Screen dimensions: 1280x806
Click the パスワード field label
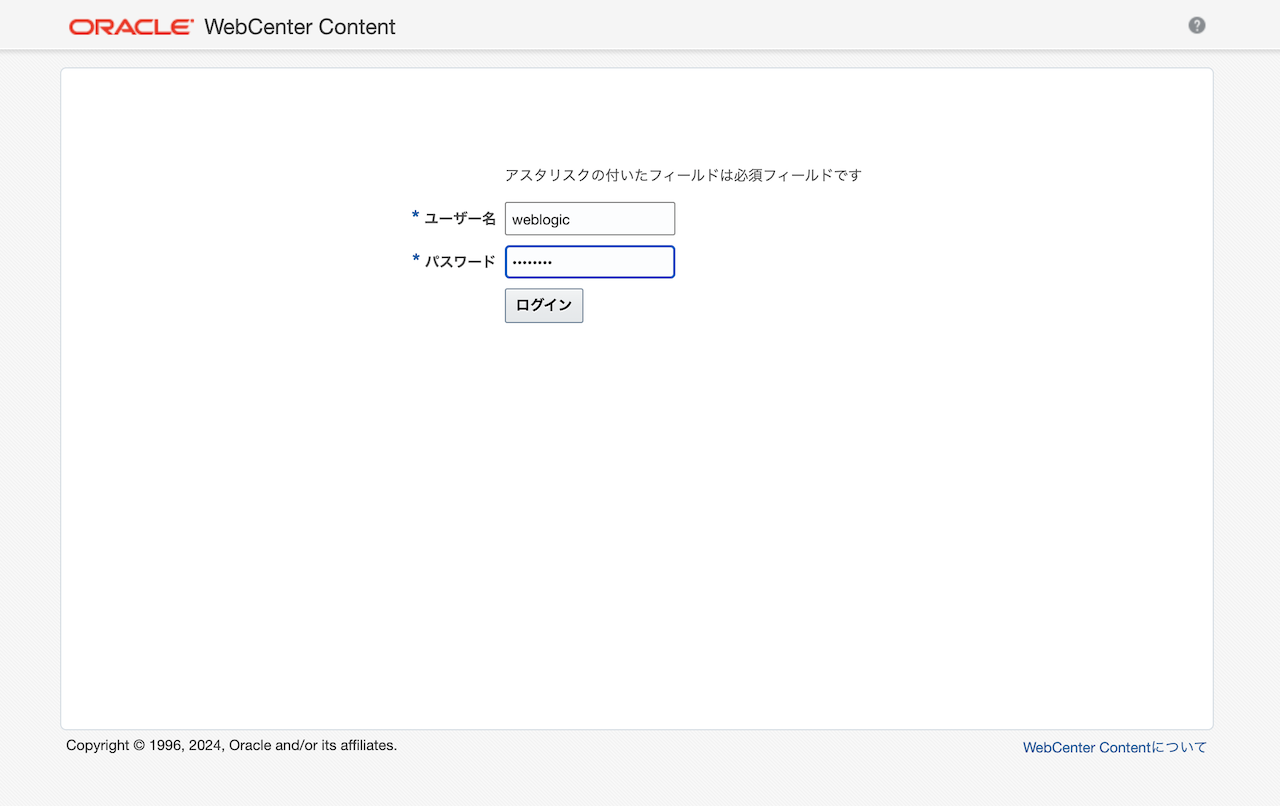click(x=460, y=261)
